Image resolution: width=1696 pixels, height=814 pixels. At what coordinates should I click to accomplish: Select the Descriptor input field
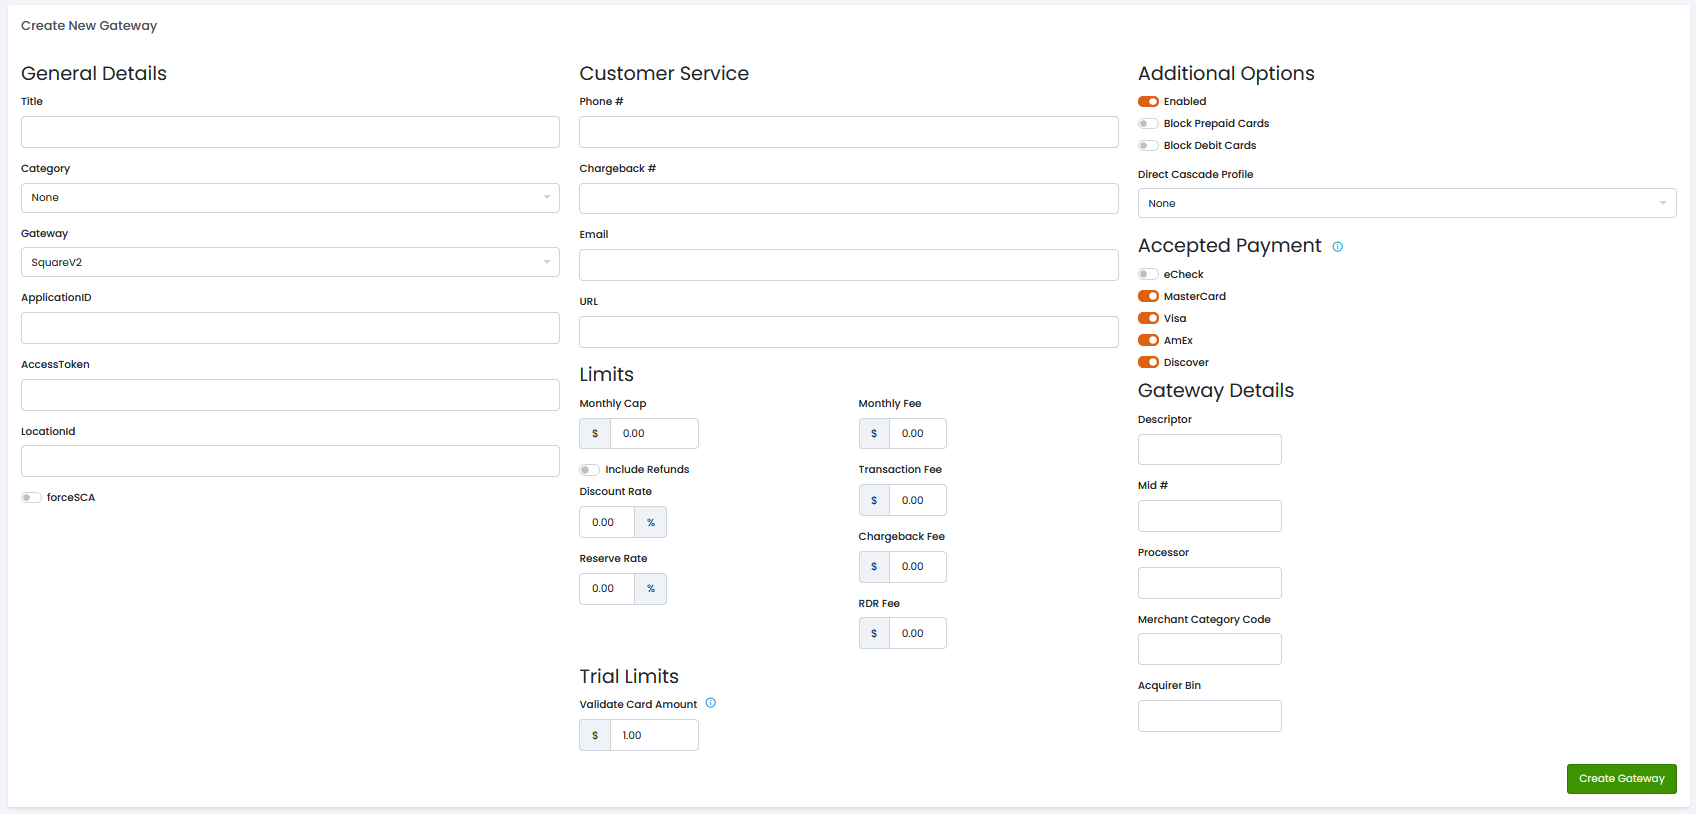pos(1209,450)
